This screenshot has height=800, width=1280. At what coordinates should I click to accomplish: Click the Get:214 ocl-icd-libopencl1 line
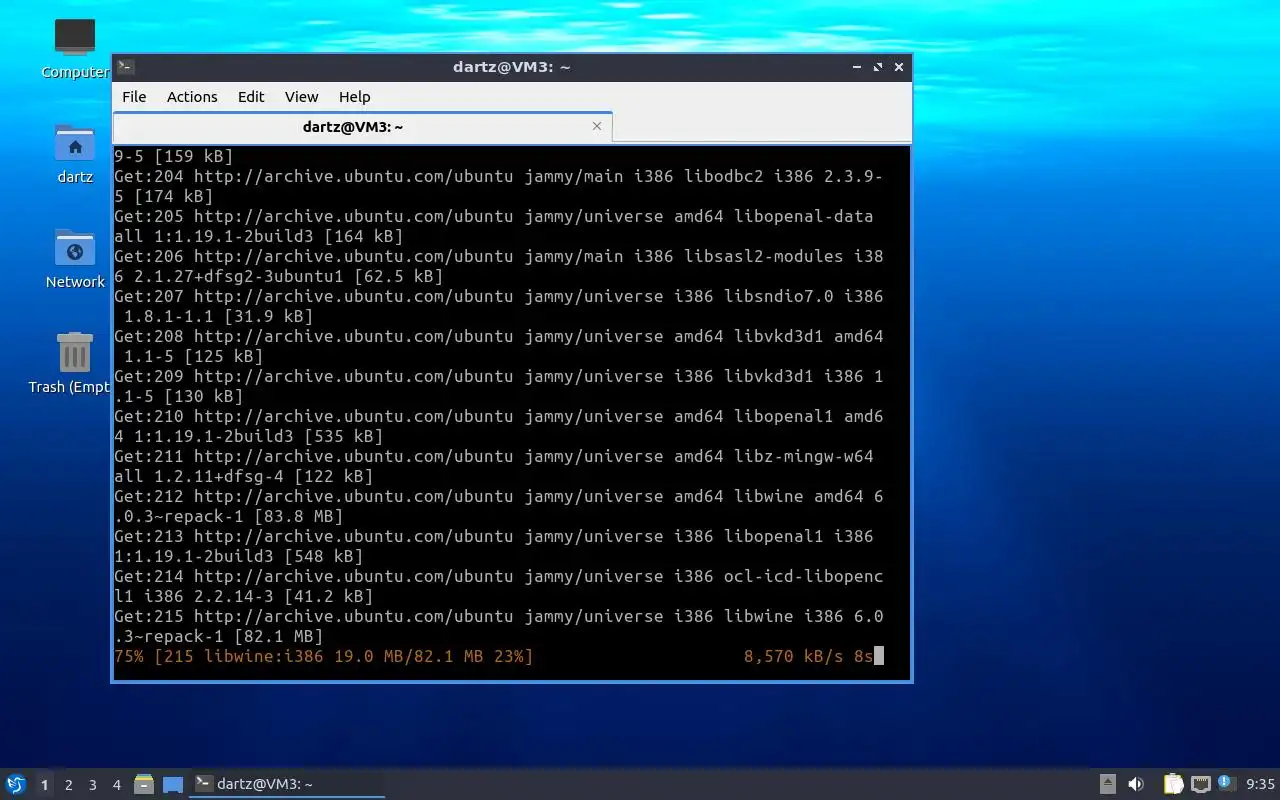[499, 586]
